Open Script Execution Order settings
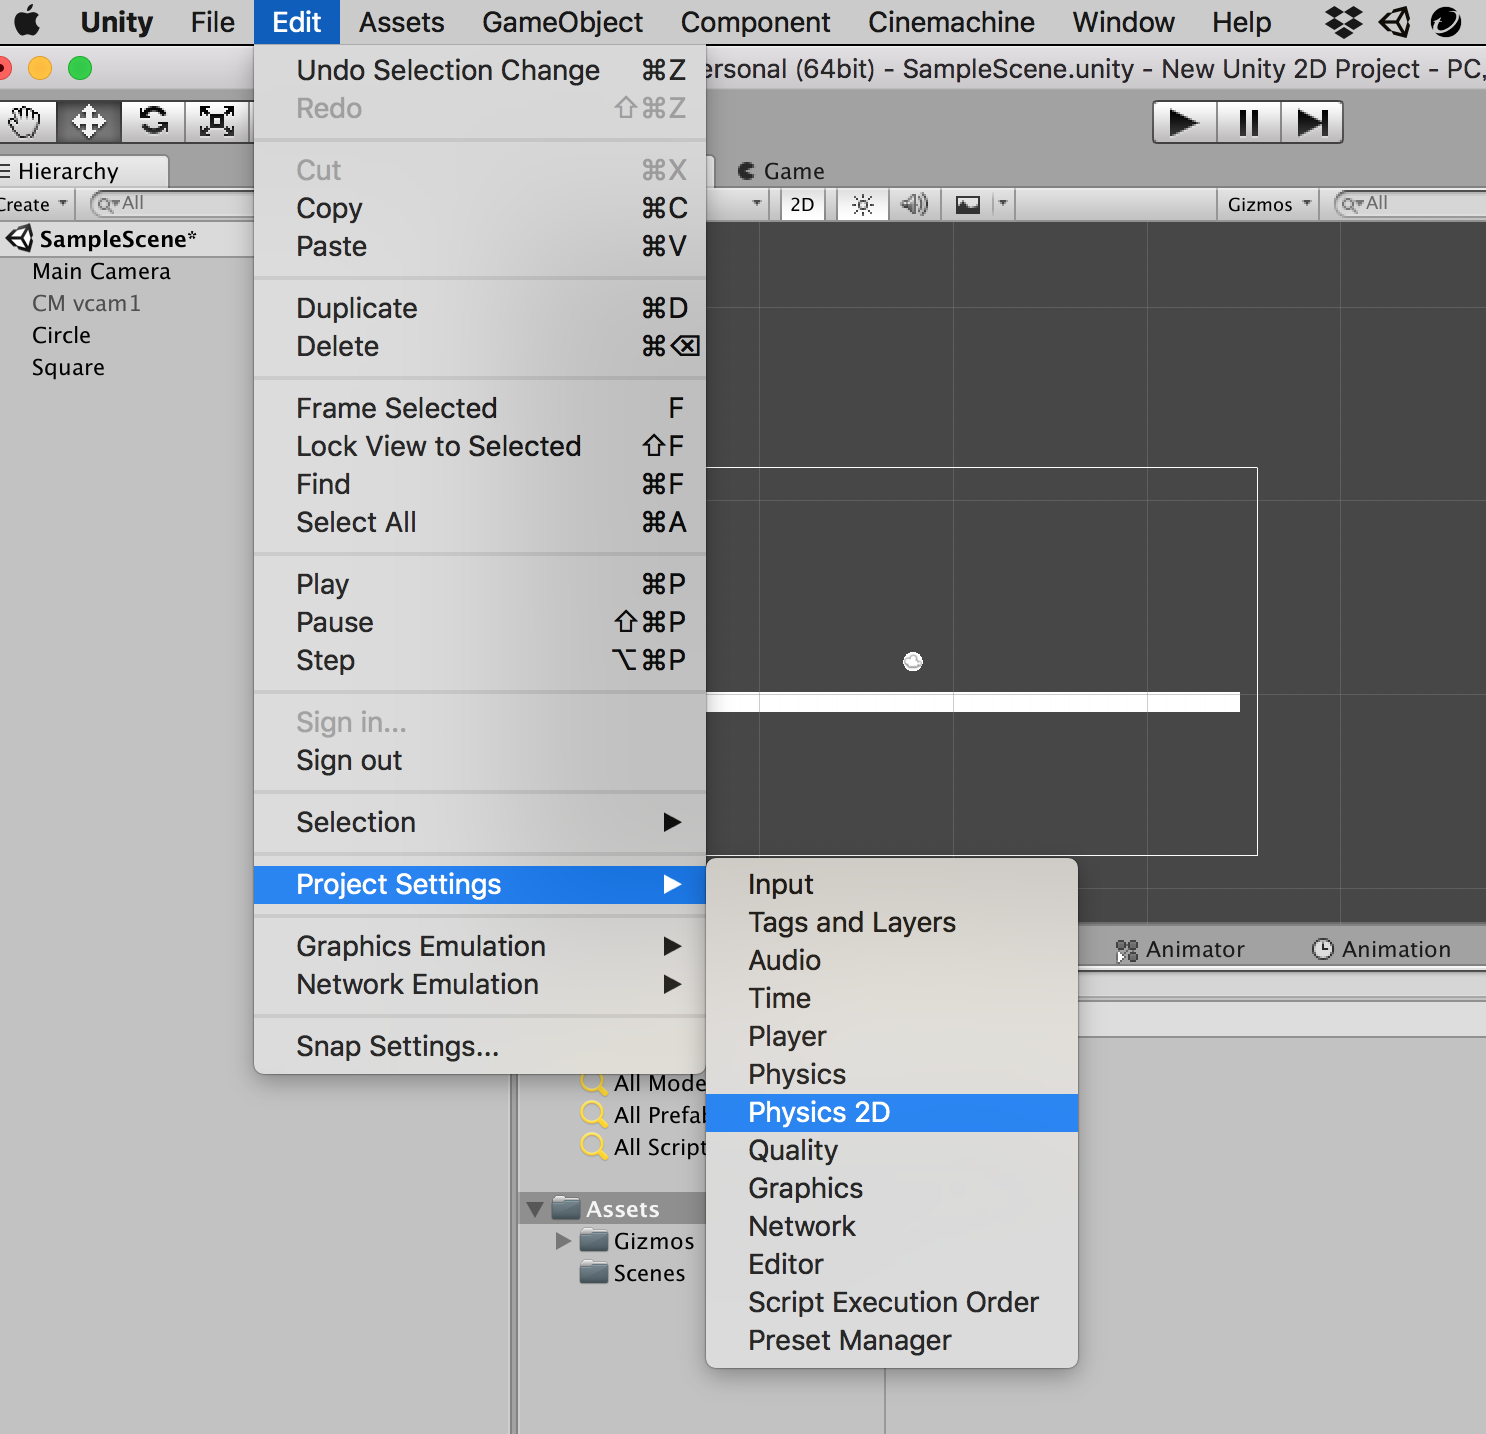The image size is (1486, 1434). point(892,1302)
